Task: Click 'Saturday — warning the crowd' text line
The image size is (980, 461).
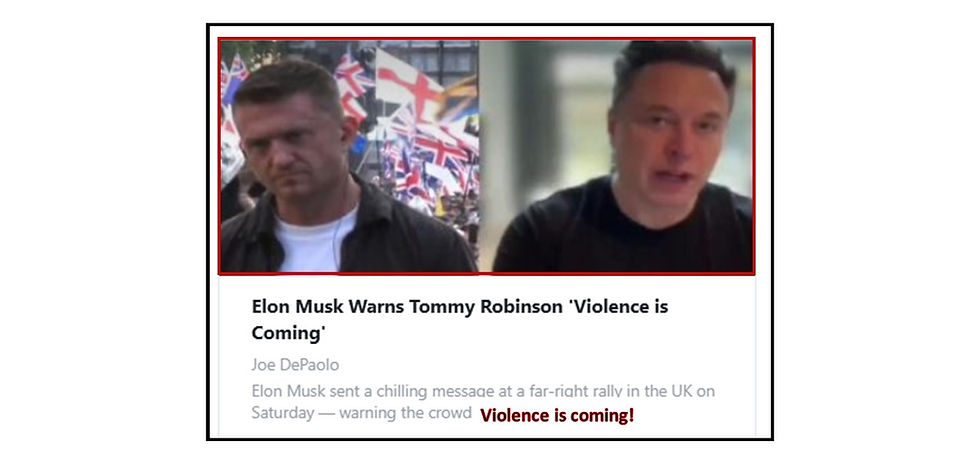Action: 361,414
